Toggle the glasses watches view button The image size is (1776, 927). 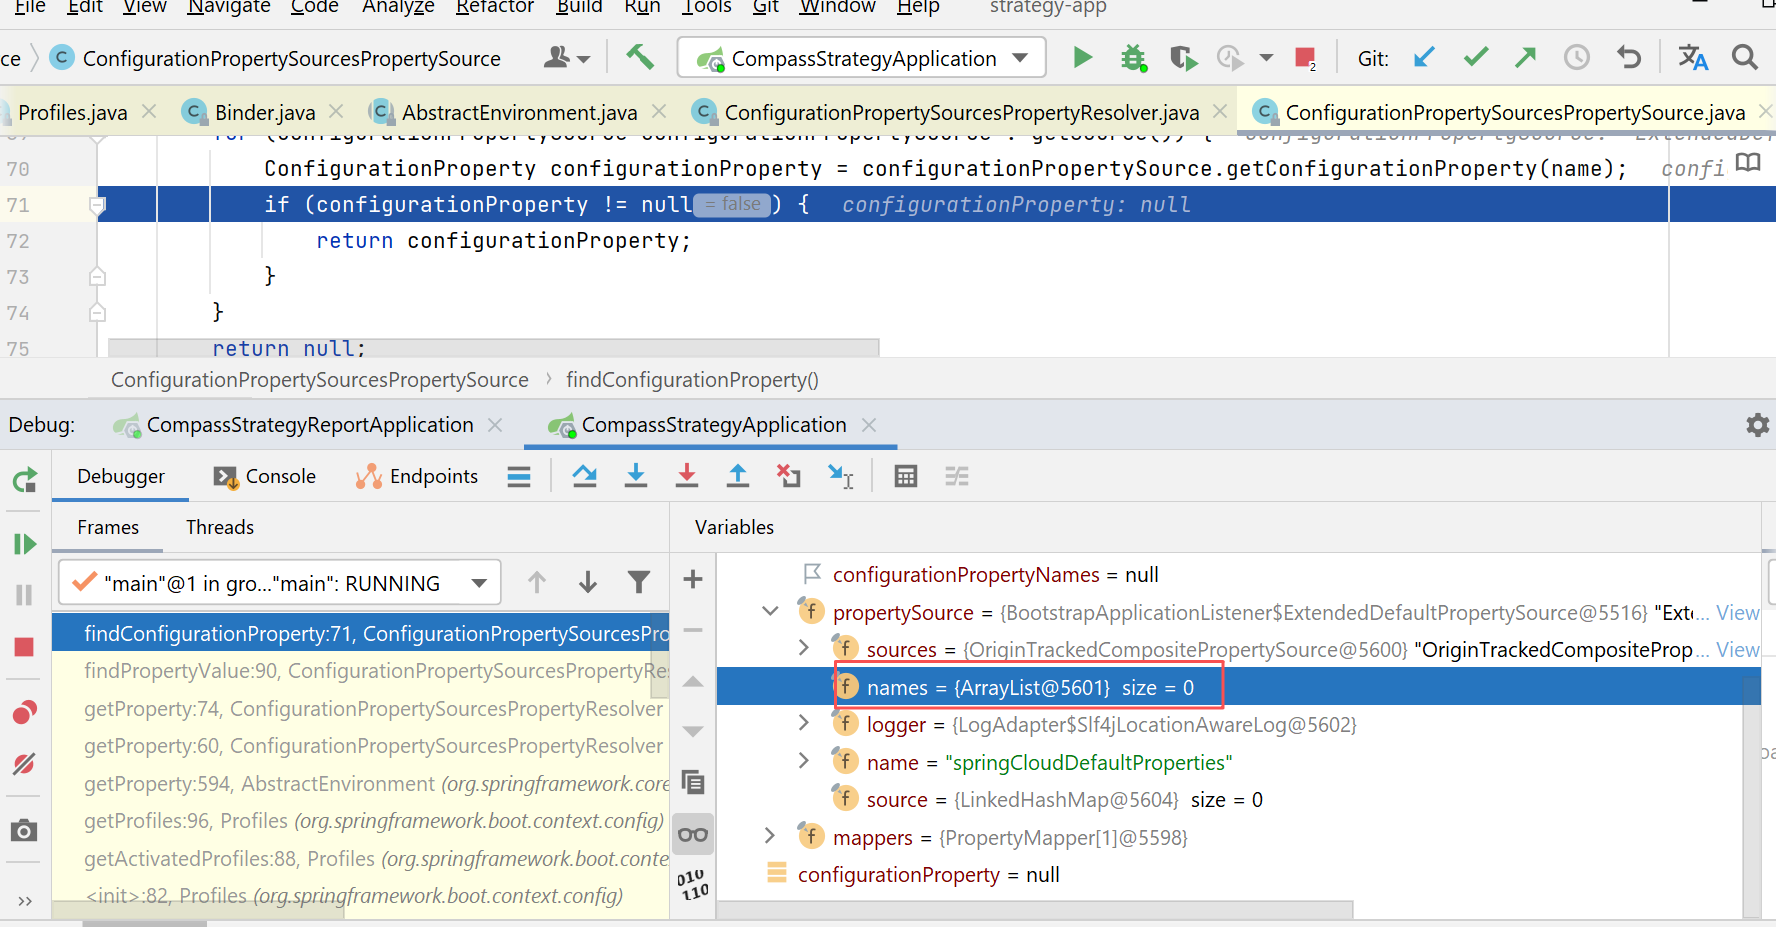[x=693, y=835]
